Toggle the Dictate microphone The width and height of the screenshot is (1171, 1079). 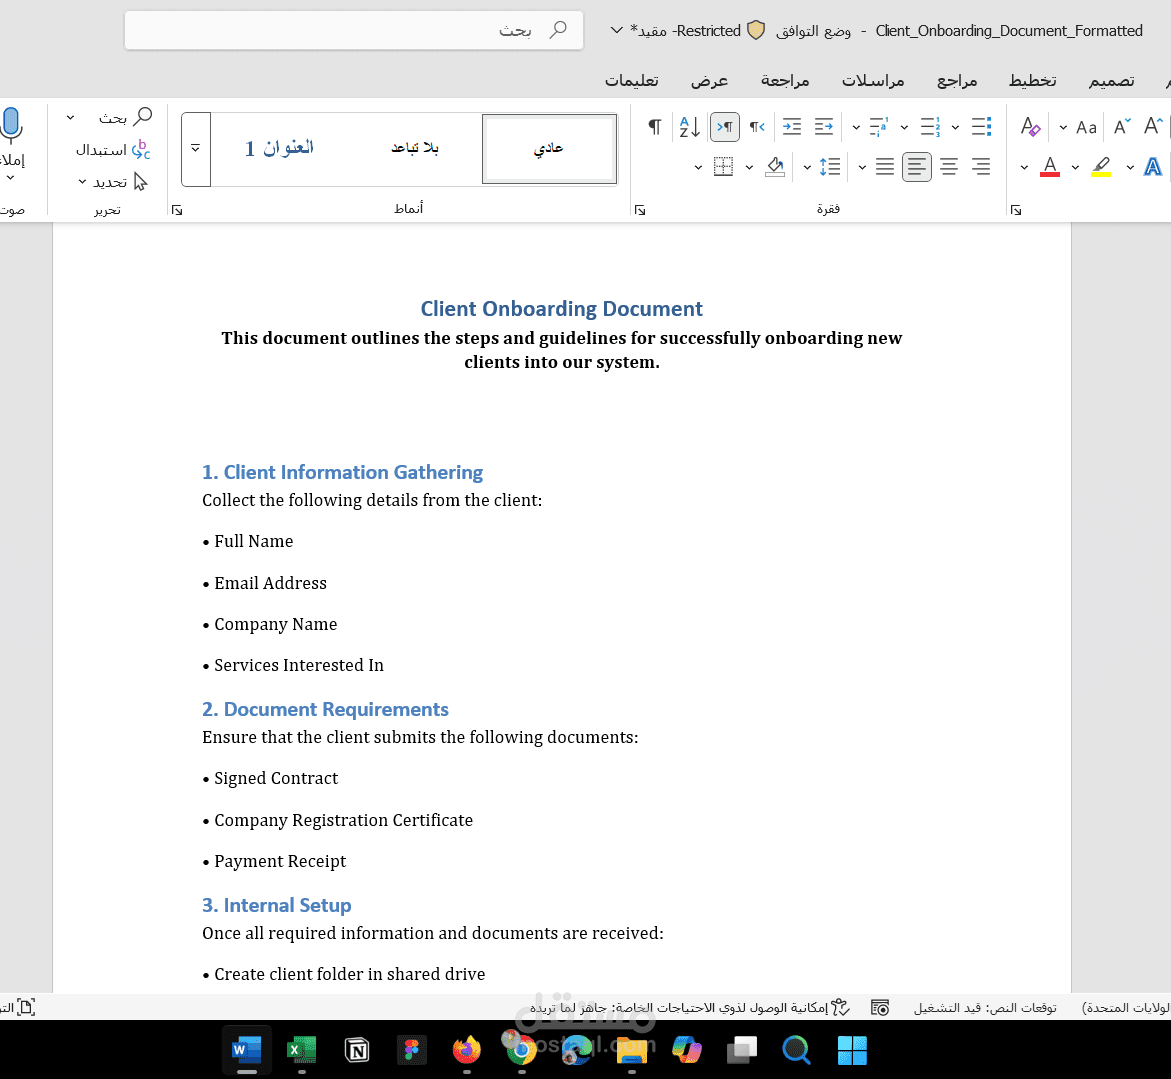(11, 126)
